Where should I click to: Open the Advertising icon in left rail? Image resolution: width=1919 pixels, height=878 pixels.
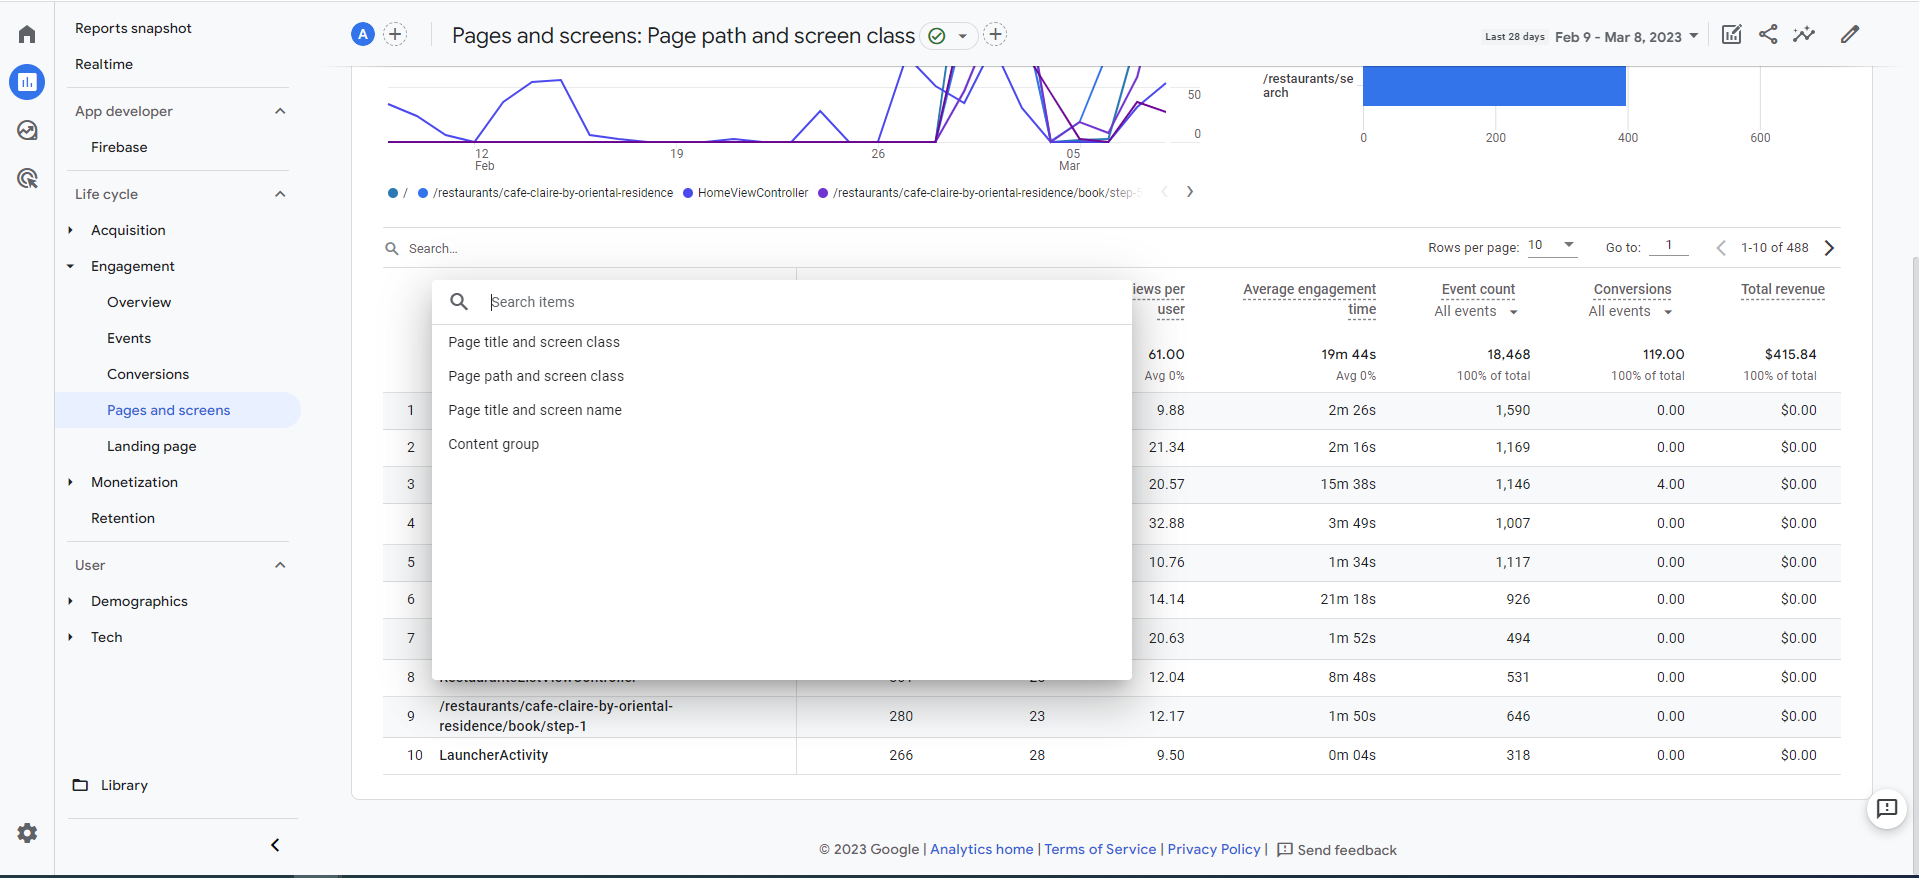point(27,179)
